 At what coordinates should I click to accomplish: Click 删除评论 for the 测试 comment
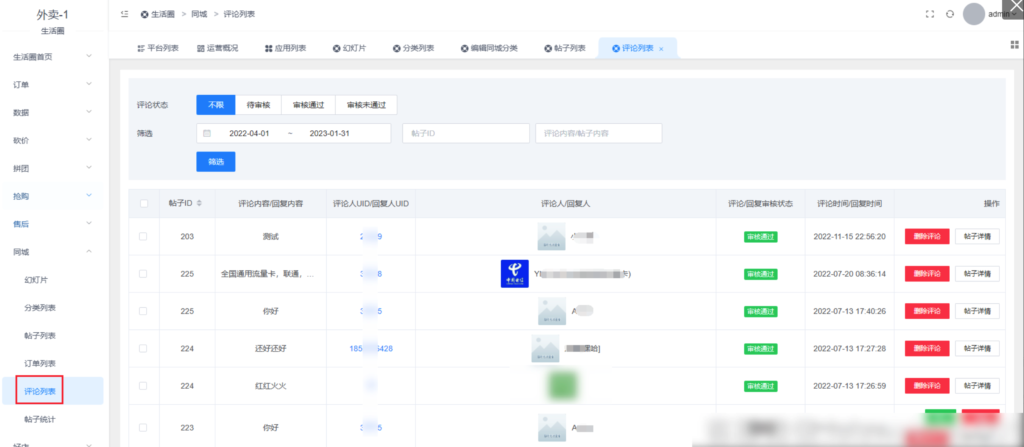(x=926, y=237)
